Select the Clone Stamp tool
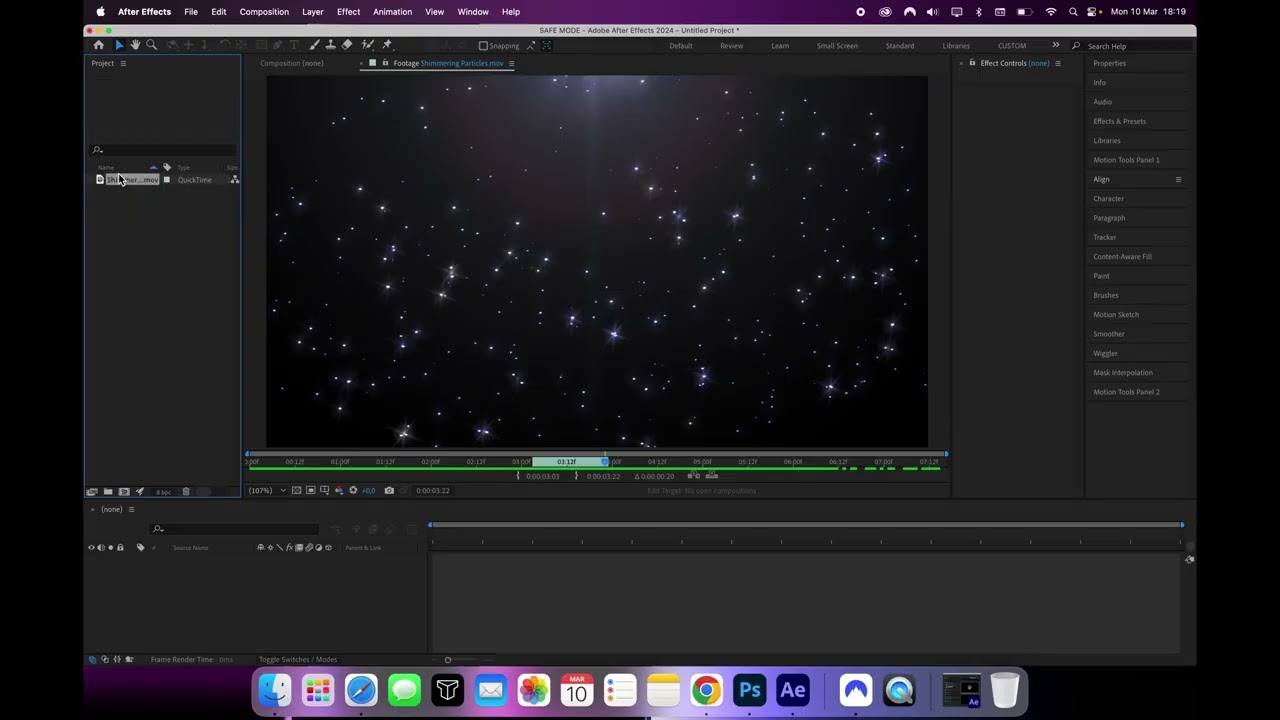This screenshot has width=1280, height=720. pos(330,45)
